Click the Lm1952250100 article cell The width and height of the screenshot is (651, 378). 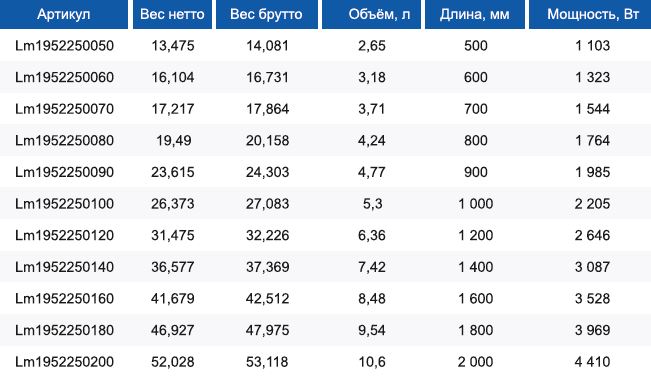[64, 204]
